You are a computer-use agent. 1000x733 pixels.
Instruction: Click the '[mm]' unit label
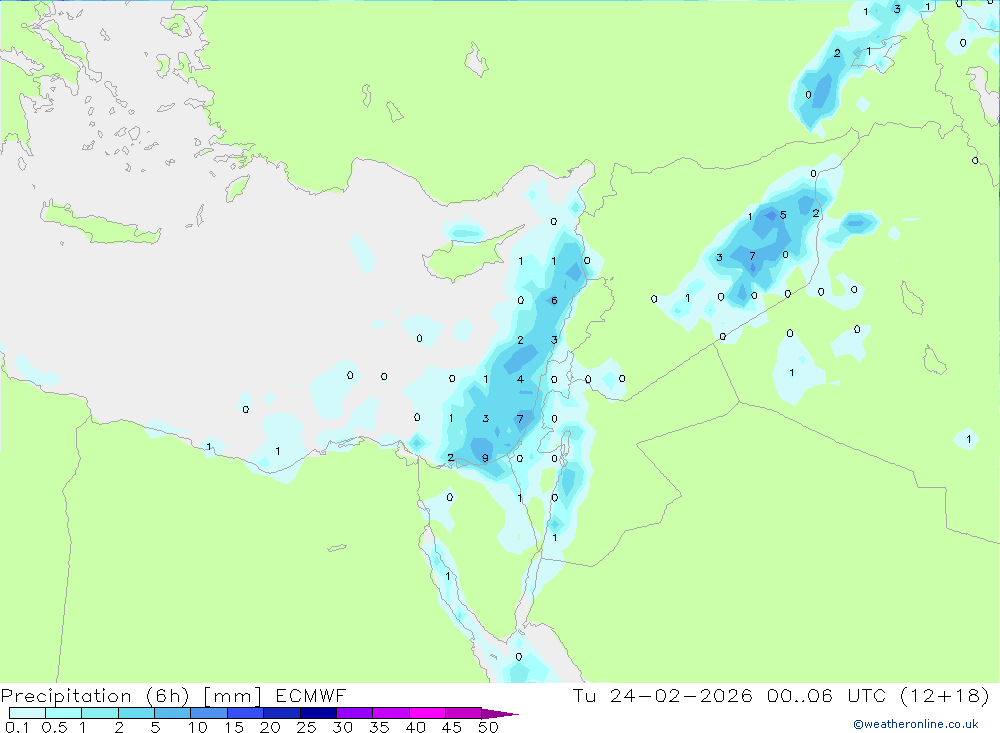233,696
